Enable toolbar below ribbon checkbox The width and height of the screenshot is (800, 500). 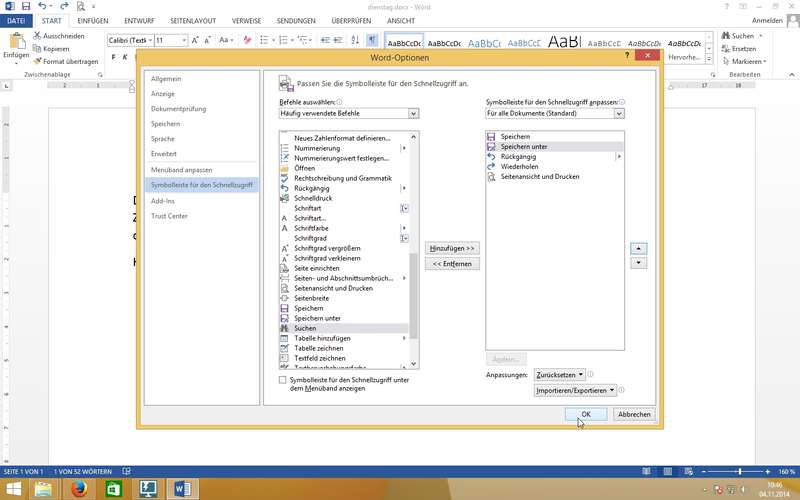point(283,380)
